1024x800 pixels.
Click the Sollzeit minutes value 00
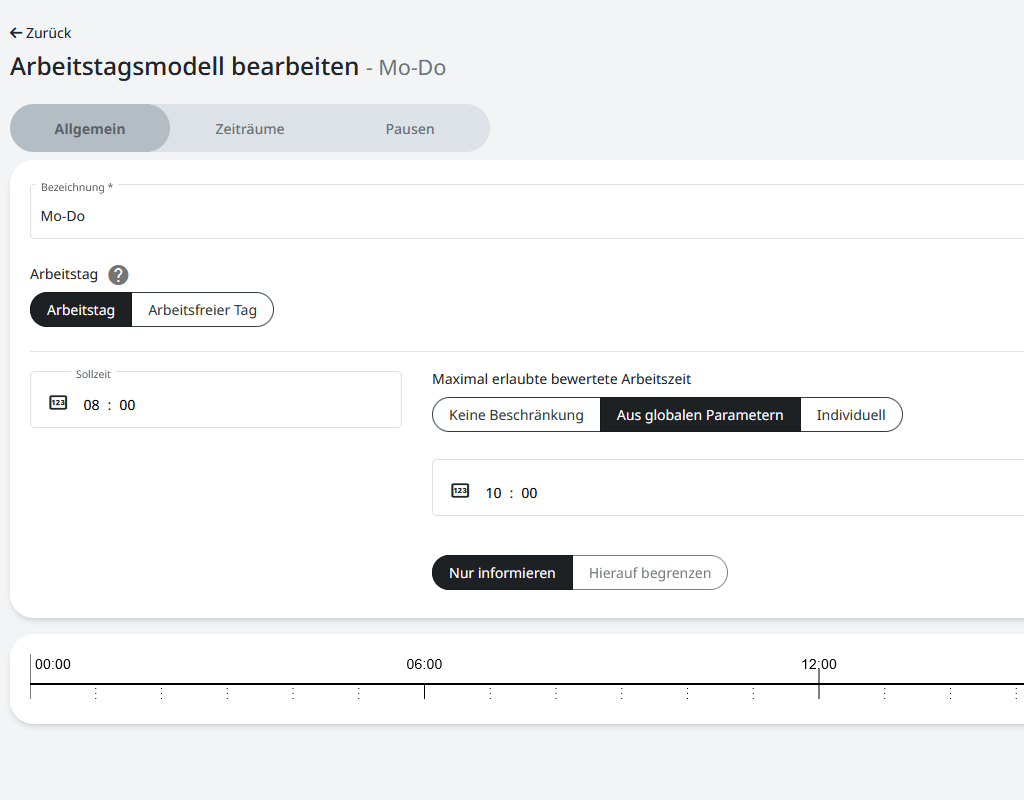[x=127, y=405]
